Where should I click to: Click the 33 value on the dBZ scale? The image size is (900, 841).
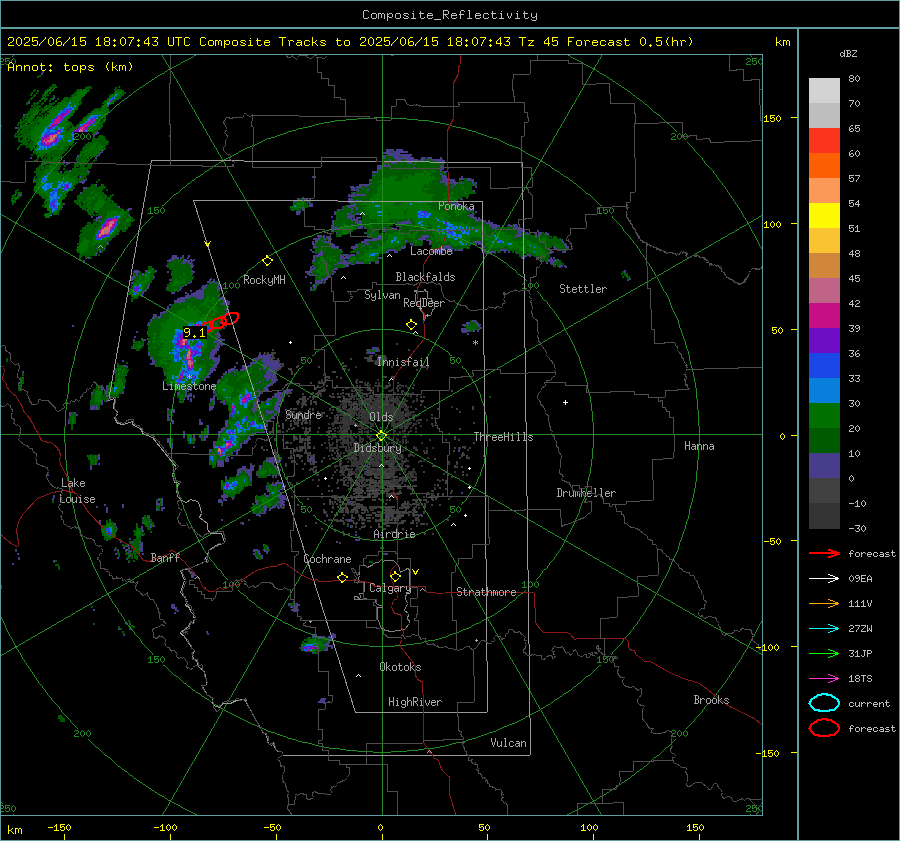[854, 378]
